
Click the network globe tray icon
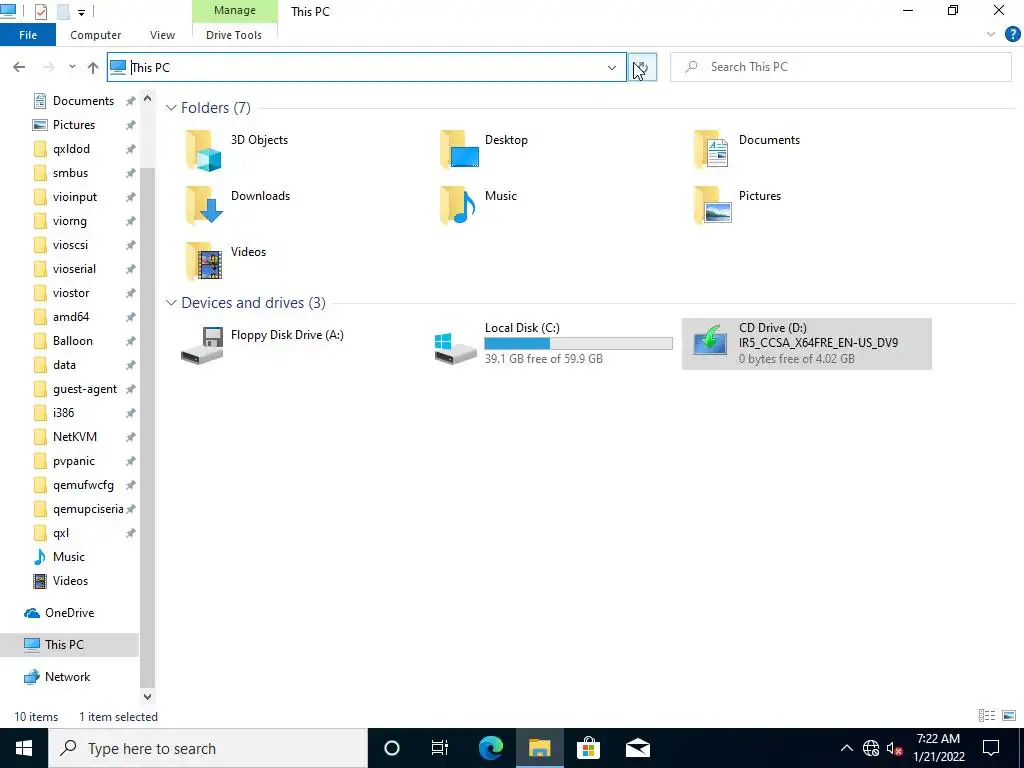(871, 748)
